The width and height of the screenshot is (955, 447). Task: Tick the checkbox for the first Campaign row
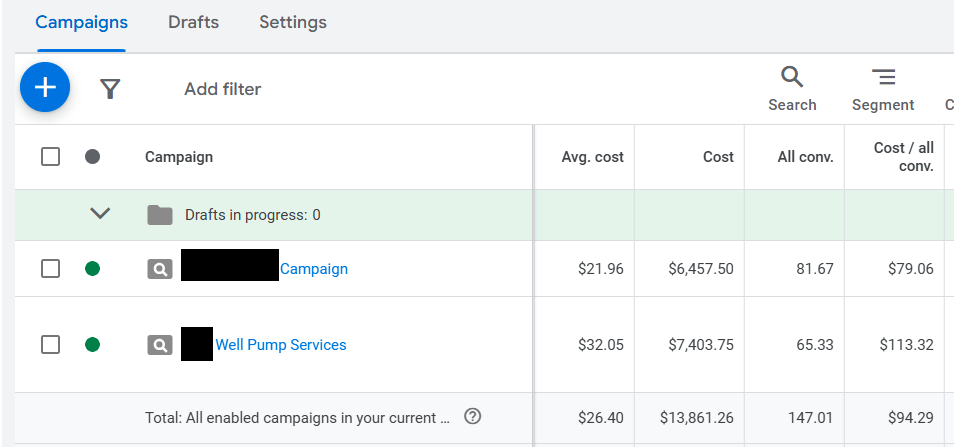point(51,269)
